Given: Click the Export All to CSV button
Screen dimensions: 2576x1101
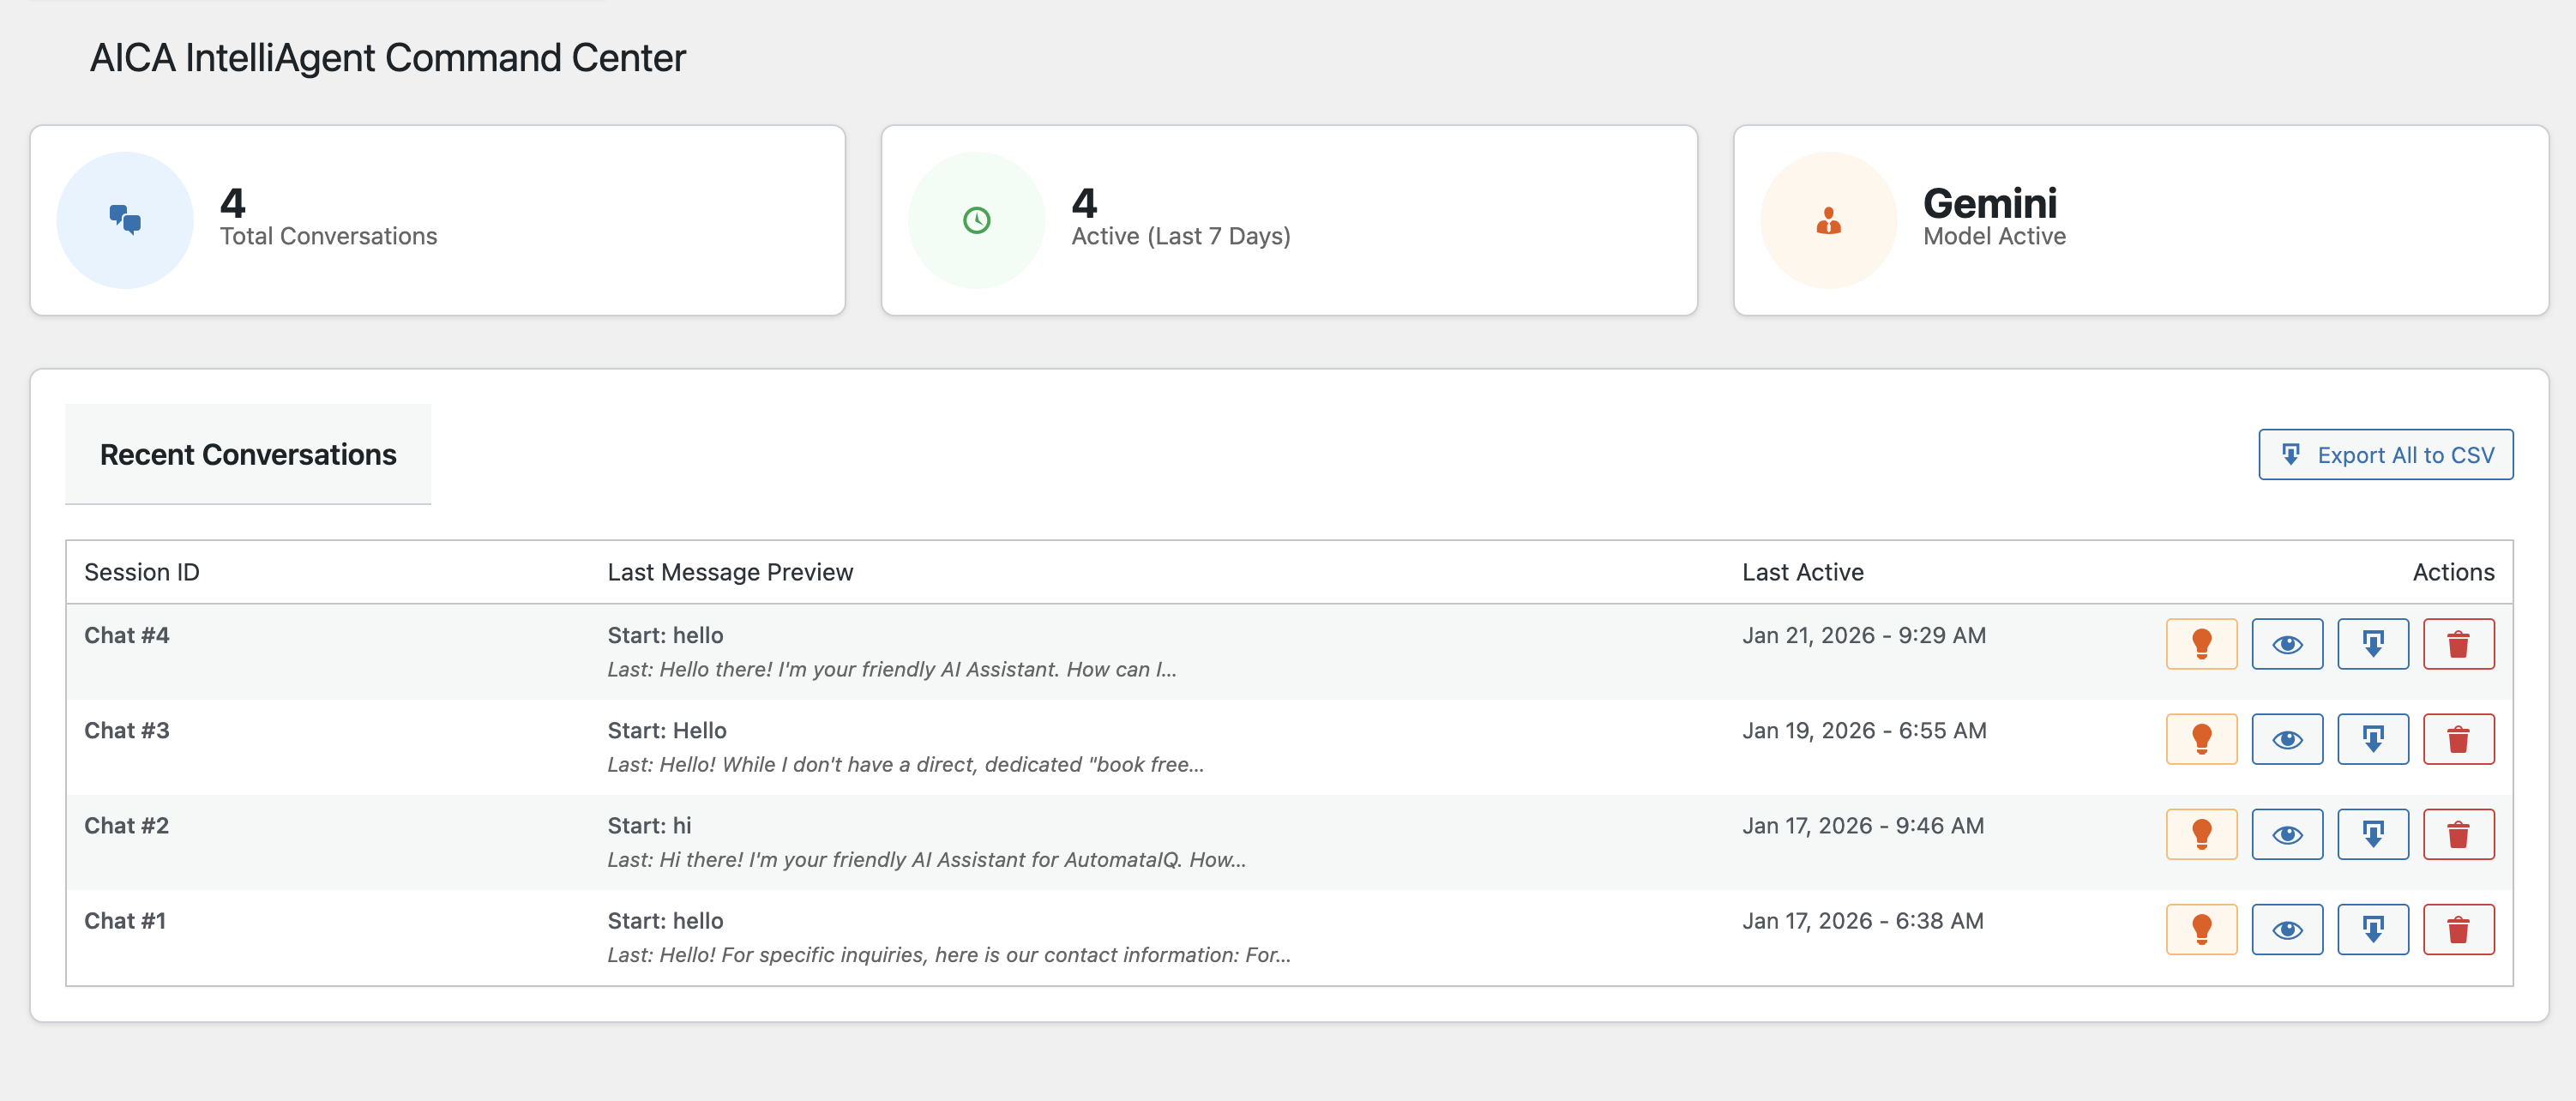Looking at the screenshot, I should (x=2386, y=454).
